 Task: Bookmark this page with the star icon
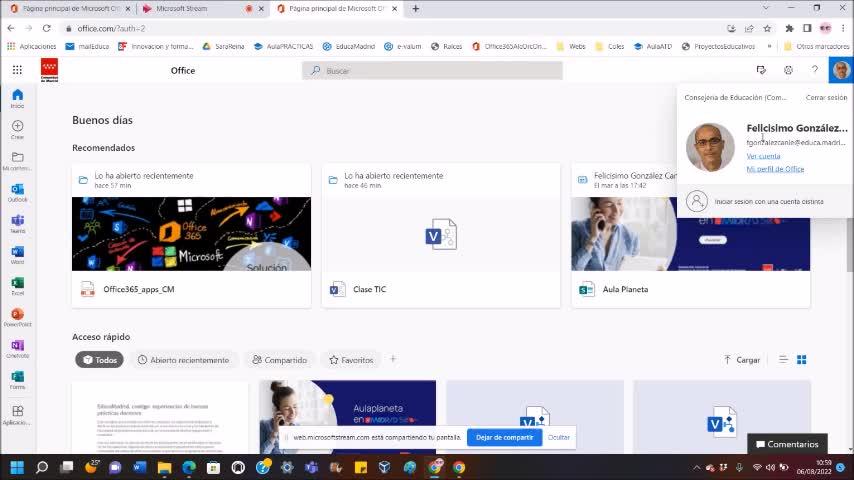point(767,28)
